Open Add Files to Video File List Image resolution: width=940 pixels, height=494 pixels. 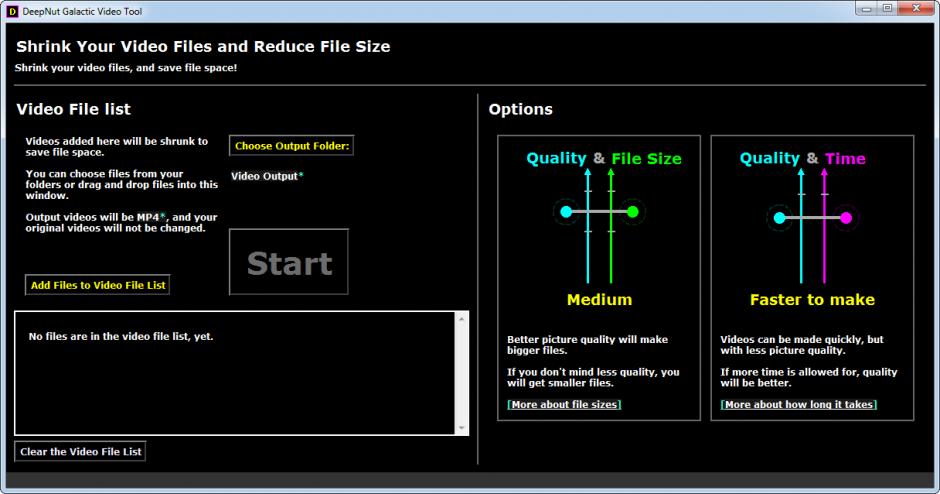pyautogui.click(x=98, y=285)
